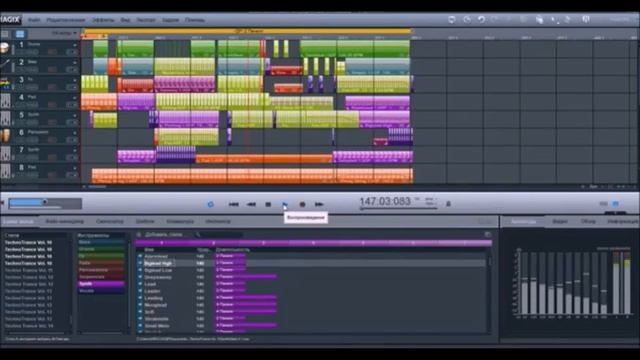Click the keyboard icon of track 7
The height and width of the screenshot is (360, 640).
pos(5,154)
